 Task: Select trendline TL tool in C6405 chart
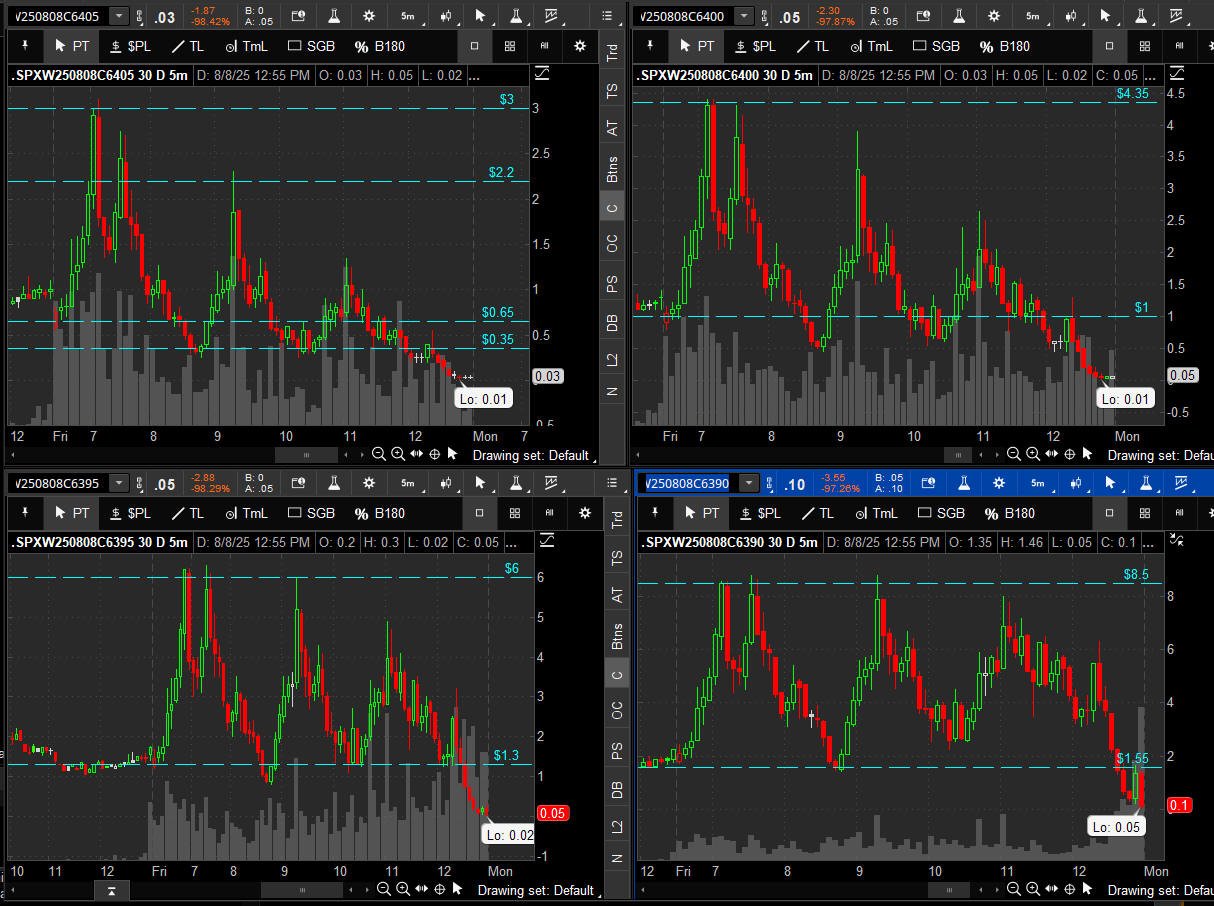(187, 46)
